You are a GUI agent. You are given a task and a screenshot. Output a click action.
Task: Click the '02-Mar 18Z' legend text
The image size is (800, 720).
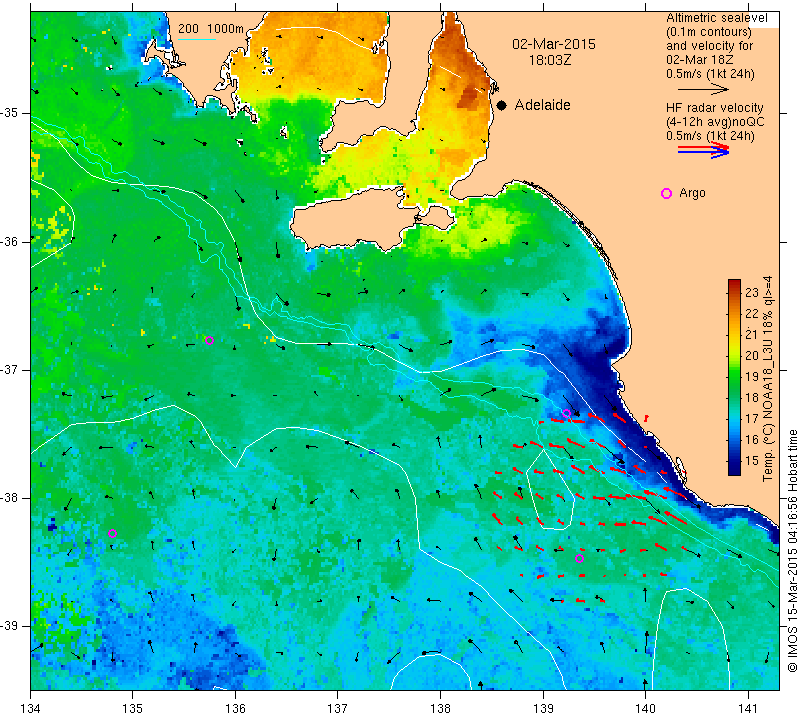[x=699, y=60]
